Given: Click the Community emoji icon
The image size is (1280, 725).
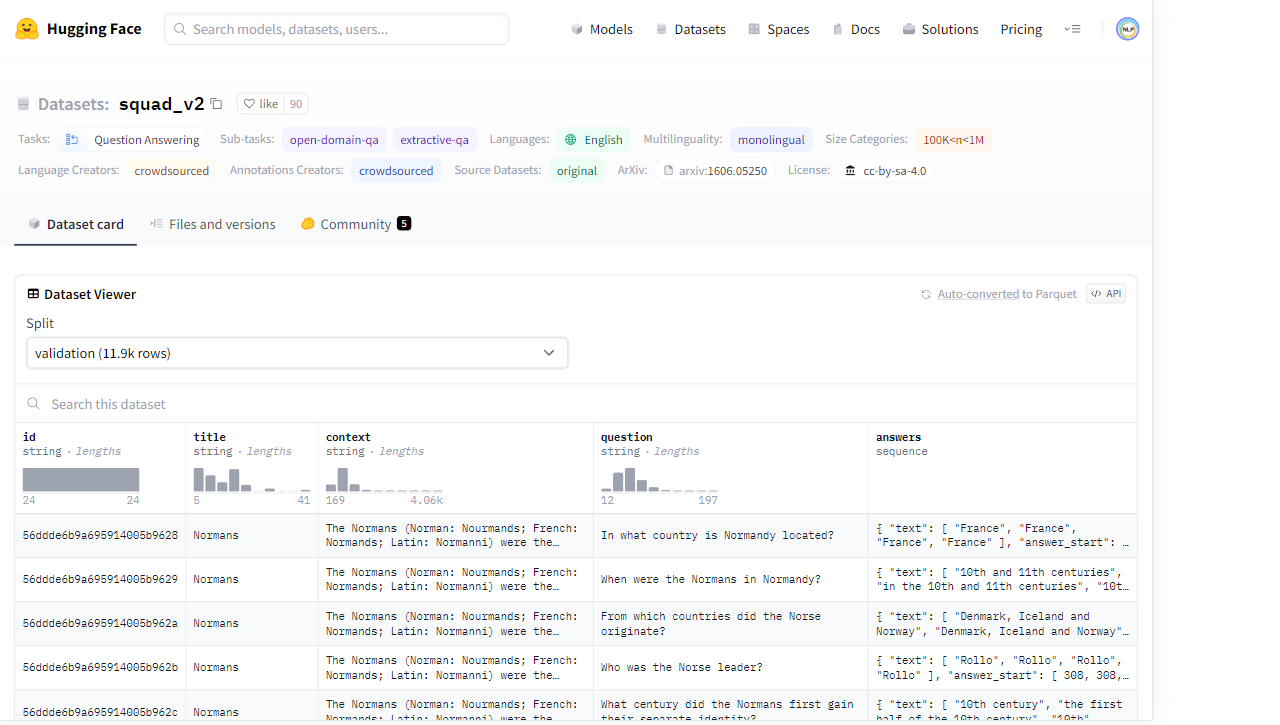Looking at the screenshot, I should click(x=308, y=224).
